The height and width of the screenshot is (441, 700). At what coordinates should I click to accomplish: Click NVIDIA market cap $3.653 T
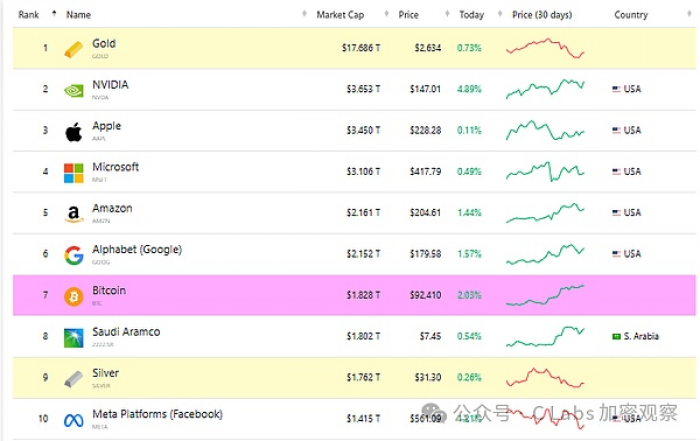(x=363, y=89)
